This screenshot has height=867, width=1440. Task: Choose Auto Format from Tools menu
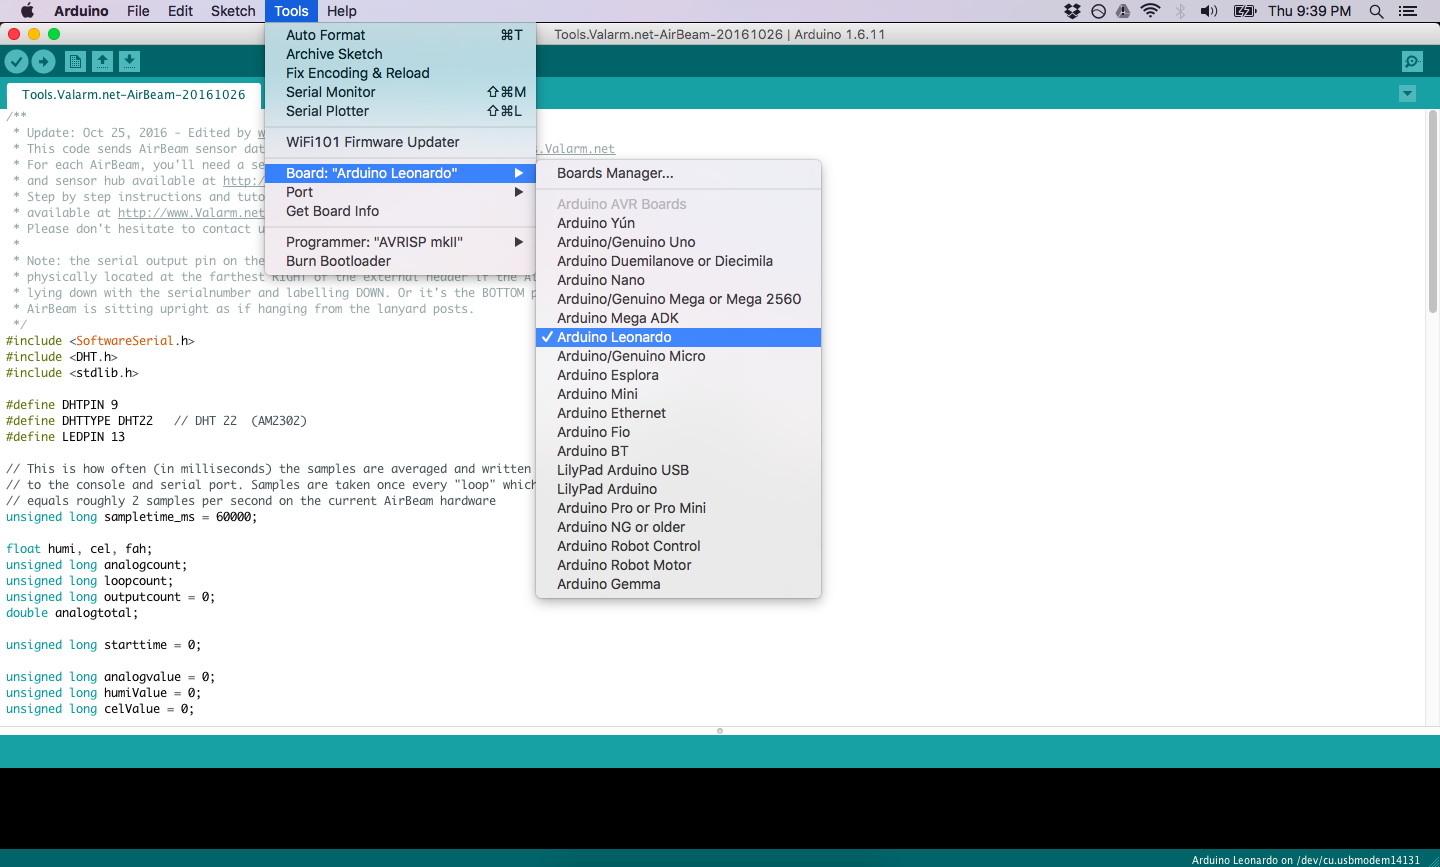(x=401, y=35)
